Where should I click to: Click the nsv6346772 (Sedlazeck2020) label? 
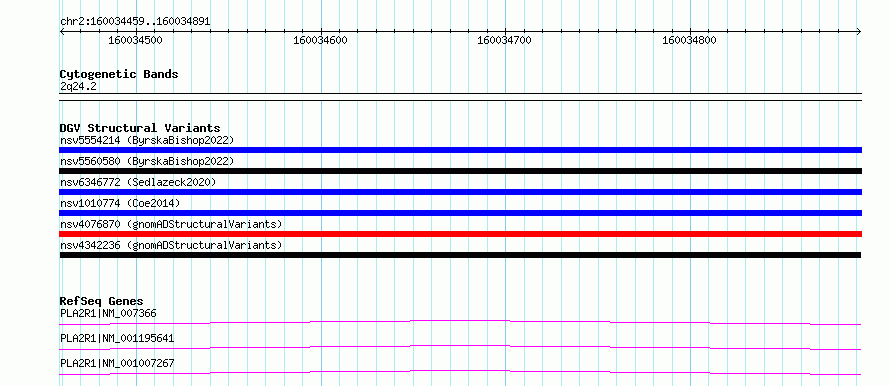coord(138,182)
